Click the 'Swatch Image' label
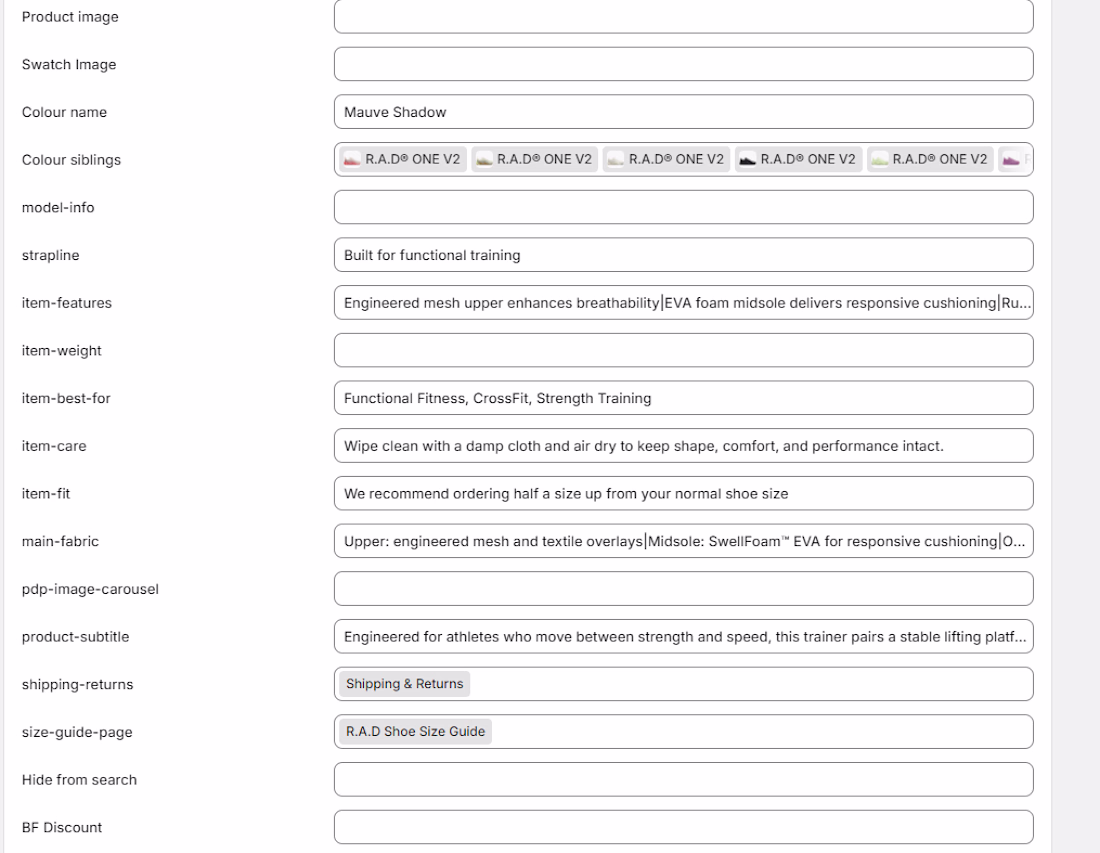1100x853 pixels. coord(69,65)
